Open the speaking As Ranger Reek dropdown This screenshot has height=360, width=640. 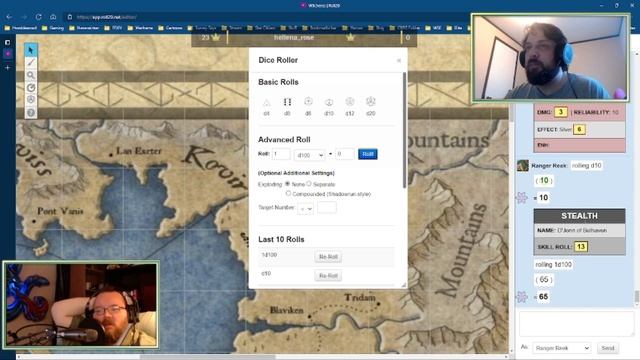coord(561,348)
